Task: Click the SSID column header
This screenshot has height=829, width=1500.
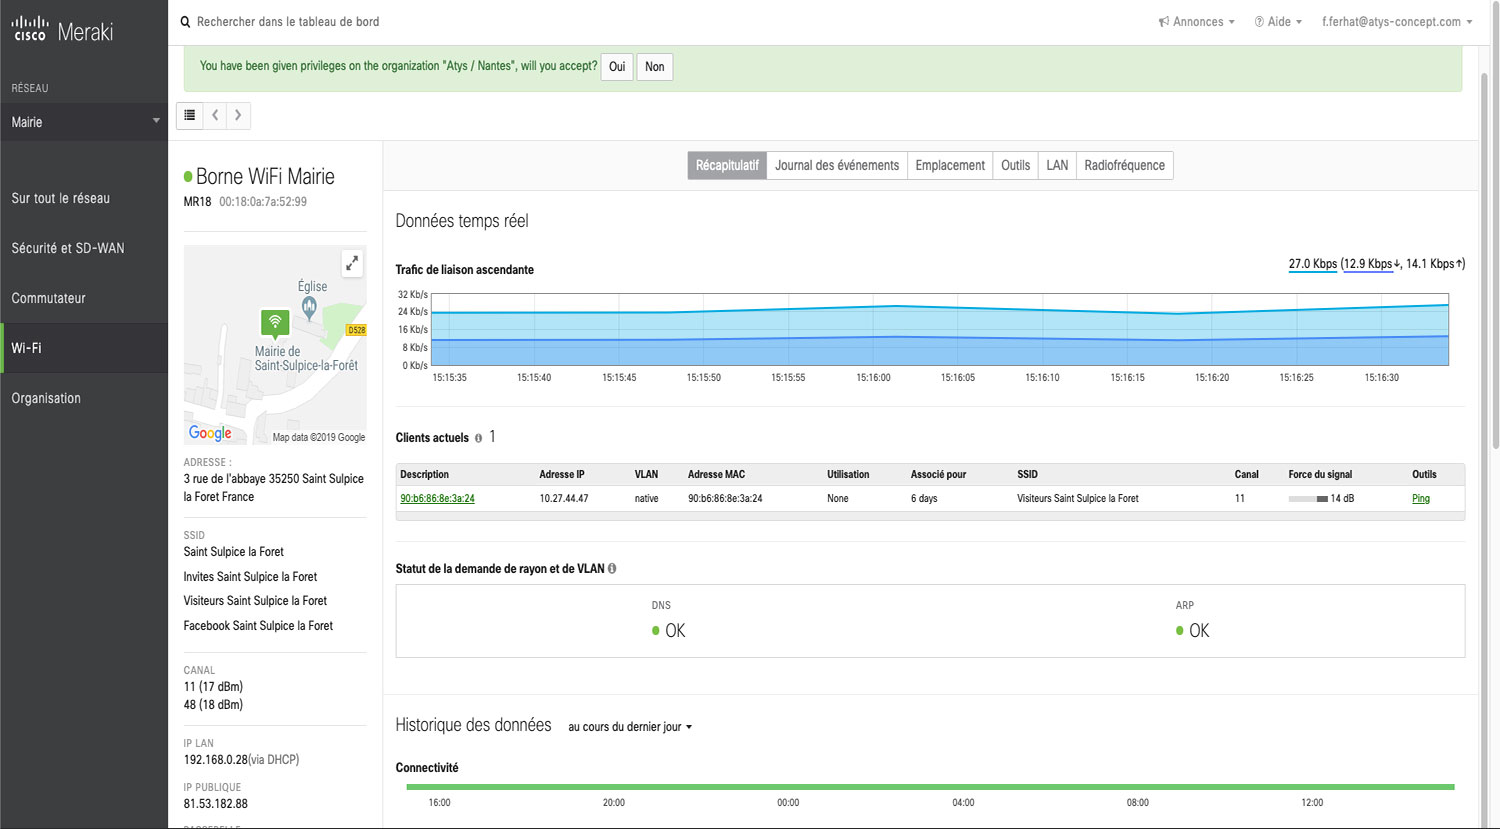Action: (1027, 474)
